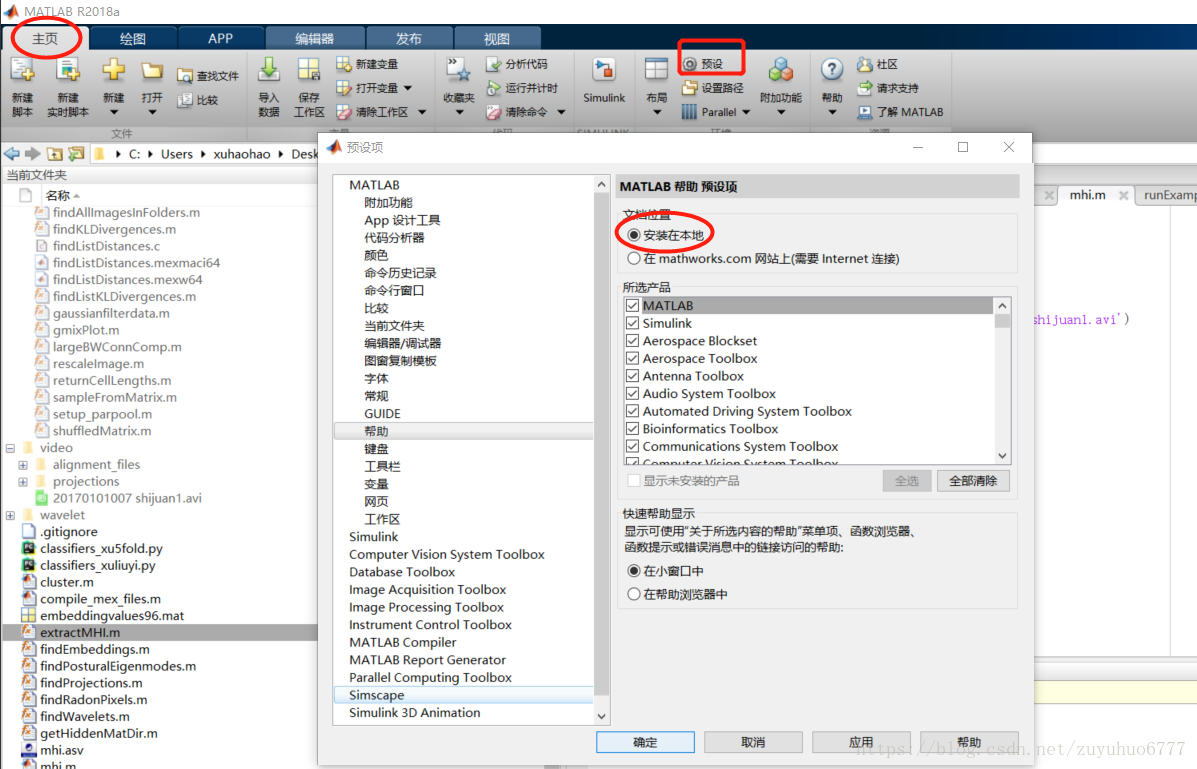Collapse the video folder tree node
The image size is (1197, 769).
coord(11,448)
